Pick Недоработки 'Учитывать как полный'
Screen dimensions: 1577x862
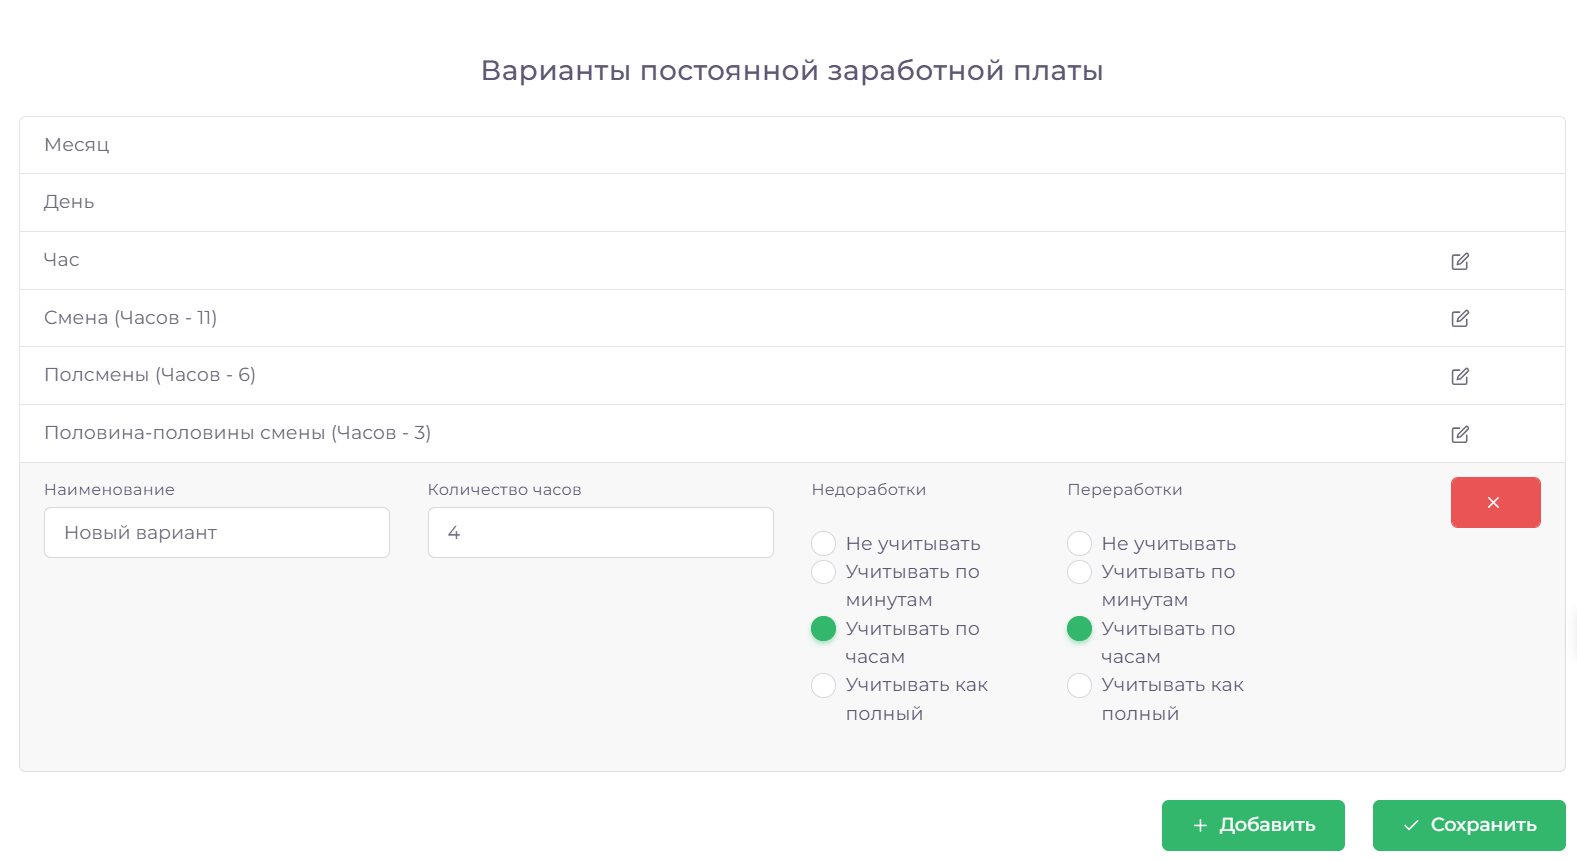click(x=823, y=685)
